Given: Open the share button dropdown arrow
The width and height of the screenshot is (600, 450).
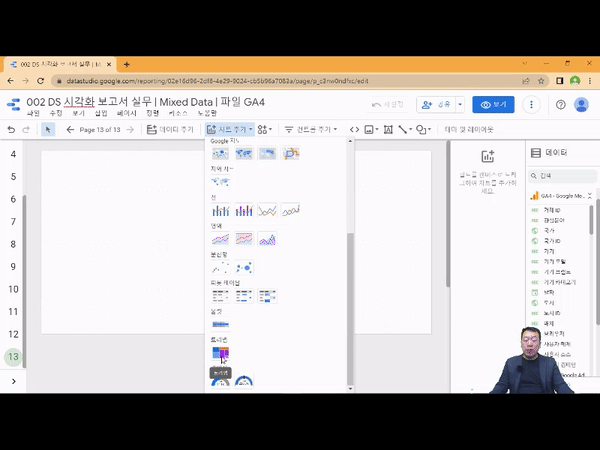Looking at the screenshot, I should [x=460, y=104].
